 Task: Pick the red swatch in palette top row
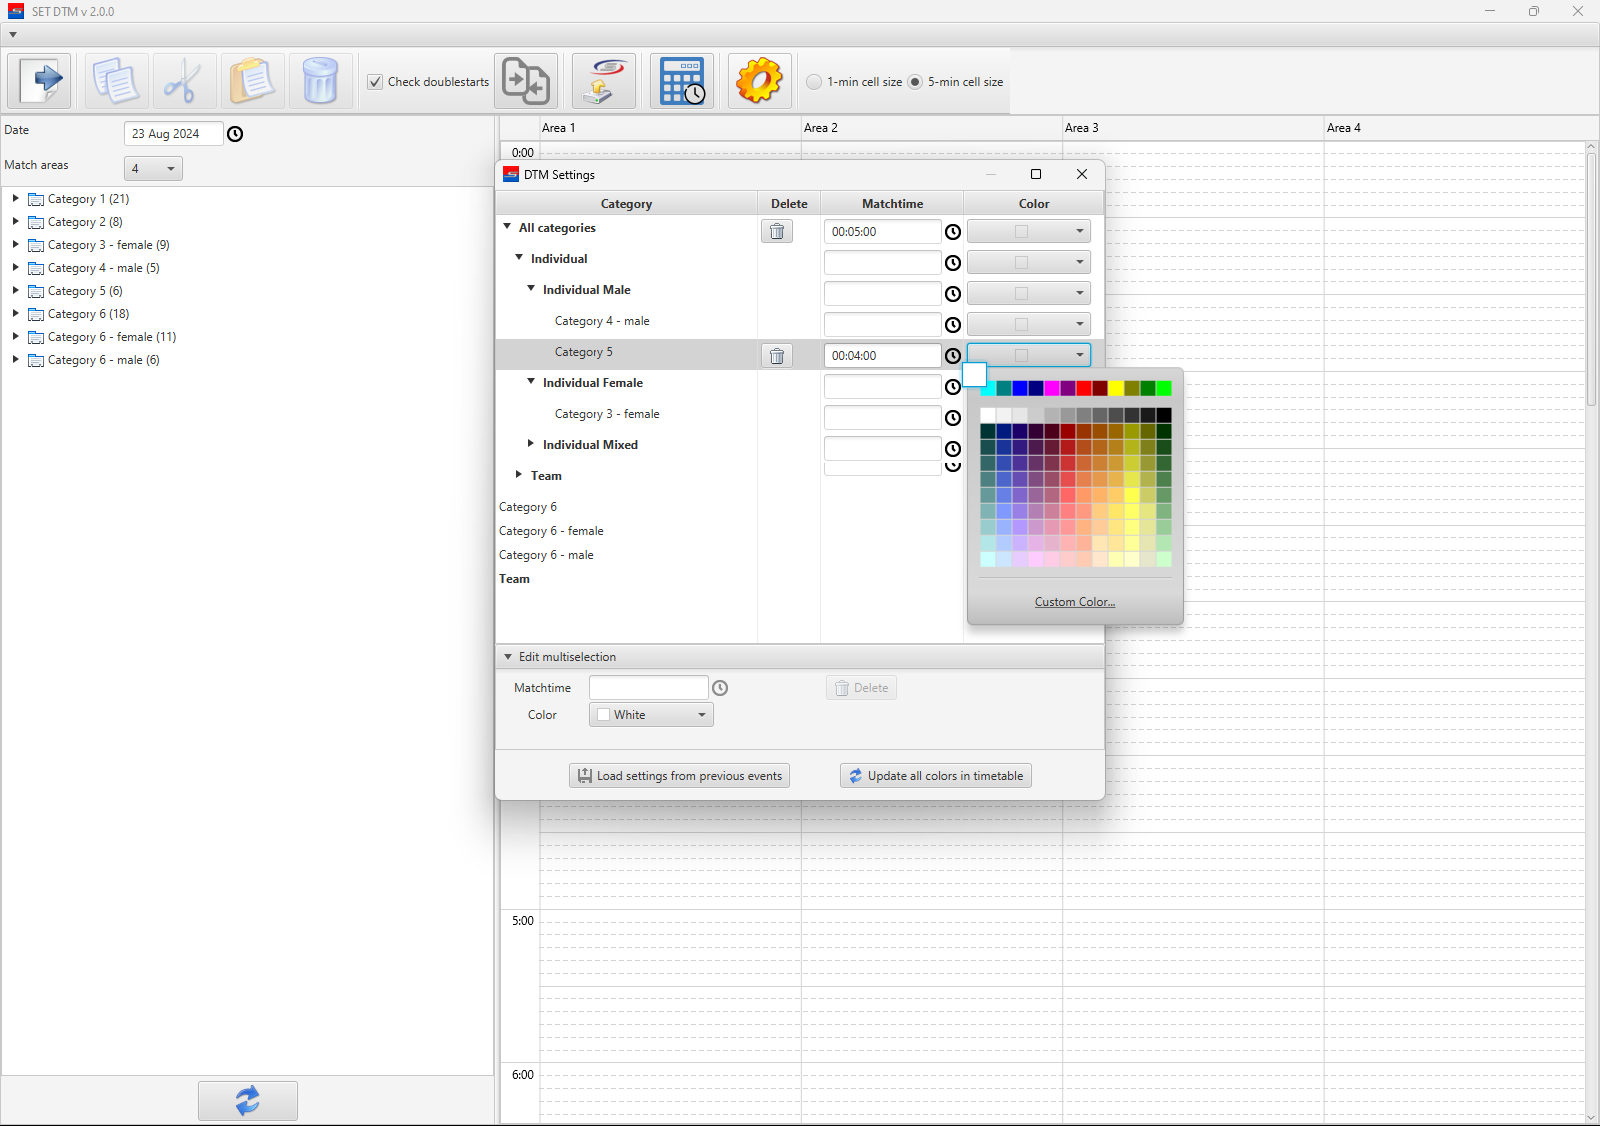tap(1084, 389)
